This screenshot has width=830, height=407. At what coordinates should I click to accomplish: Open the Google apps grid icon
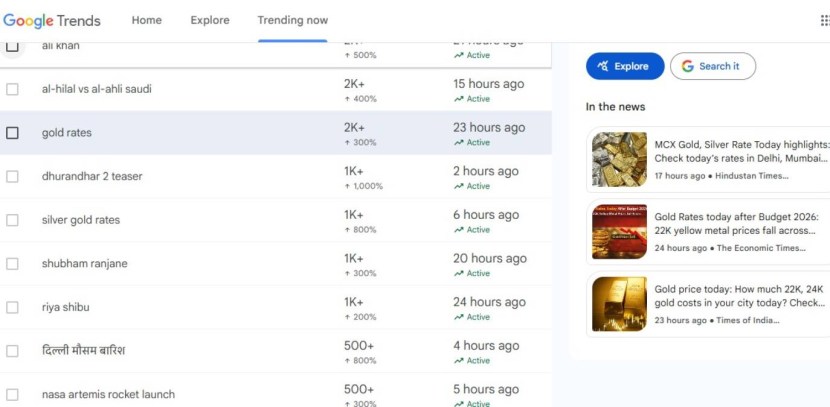[824, 21]
